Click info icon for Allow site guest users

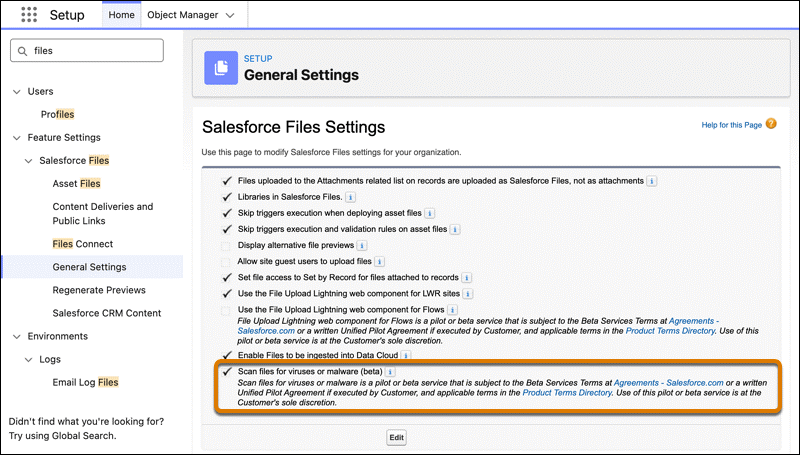tap(378, 261)
